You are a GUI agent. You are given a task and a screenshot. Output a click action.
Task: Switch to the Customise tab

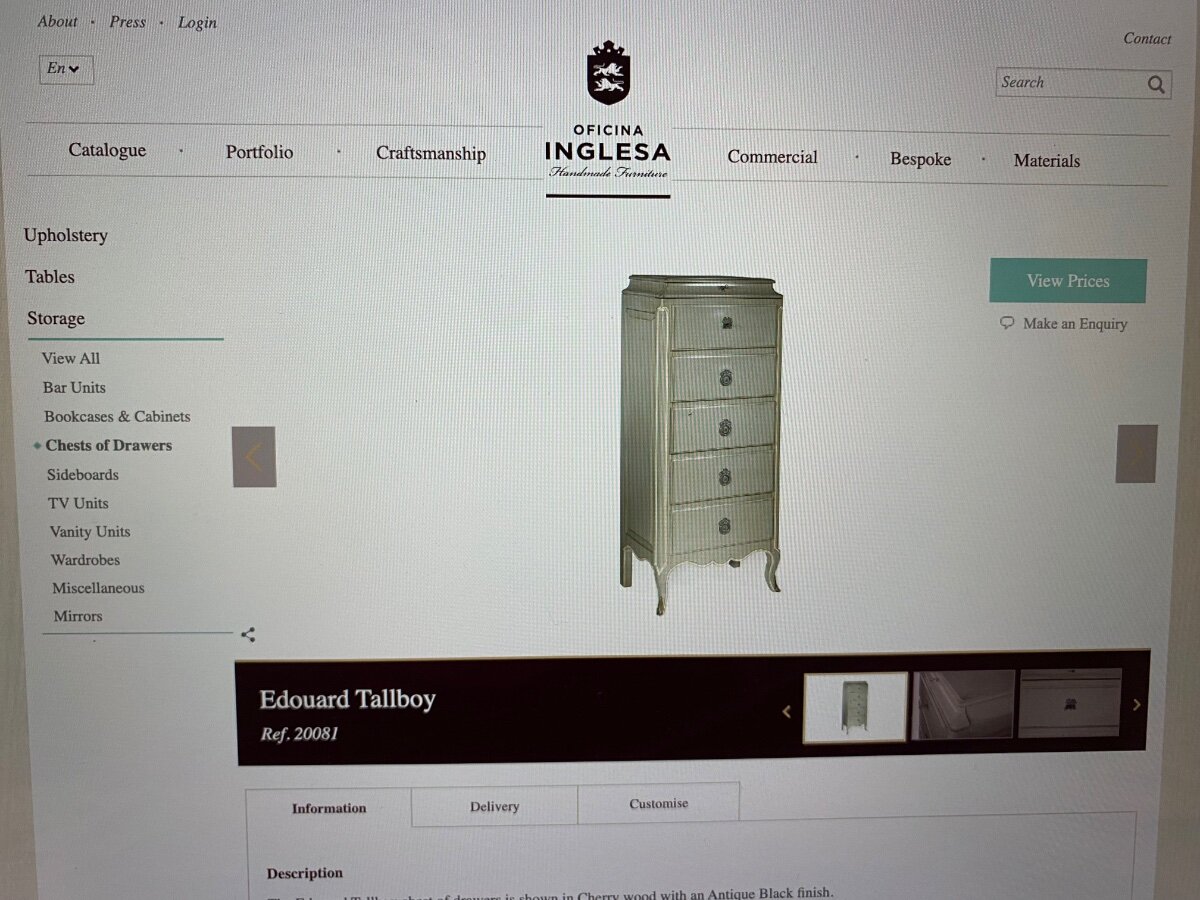659,803
